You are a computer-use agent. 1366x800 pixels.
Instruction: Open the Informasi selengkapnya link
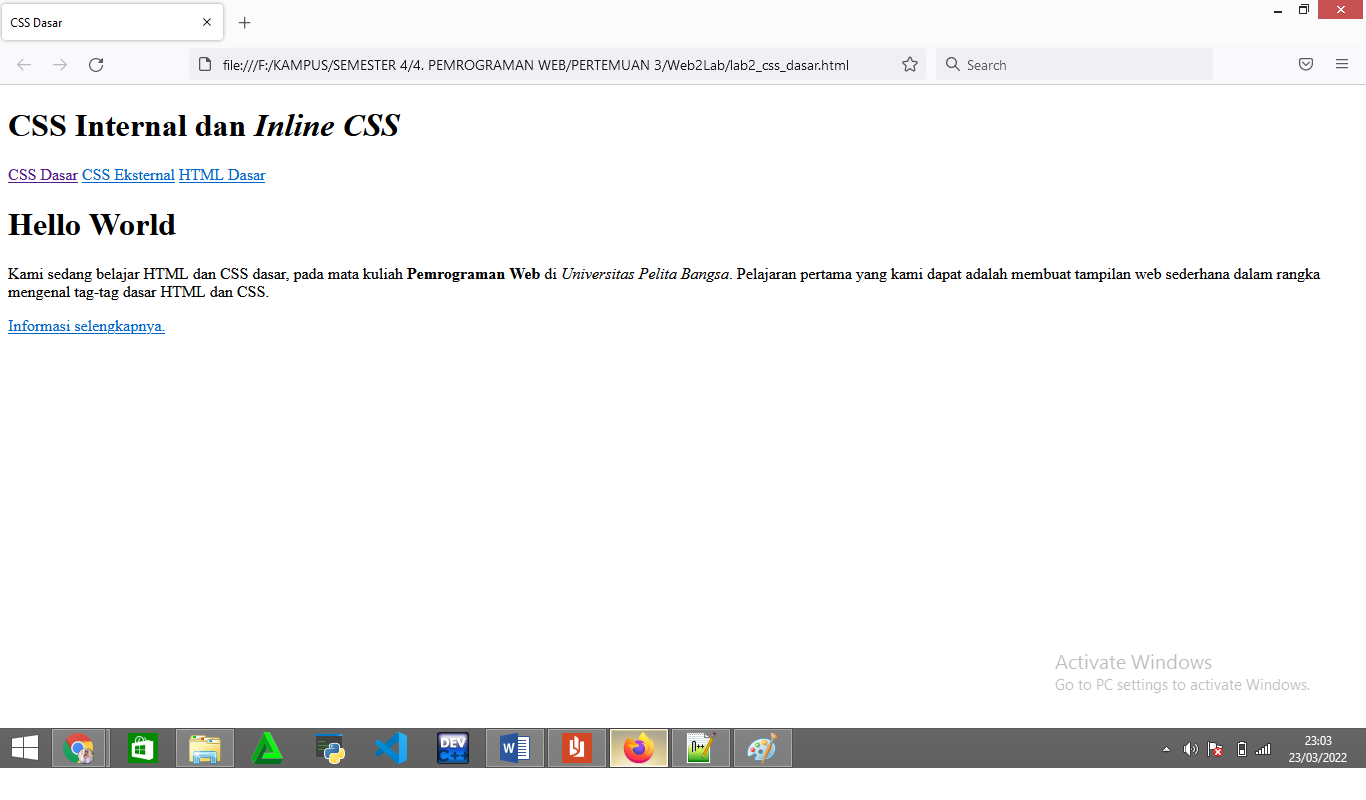tap(85, 325)
